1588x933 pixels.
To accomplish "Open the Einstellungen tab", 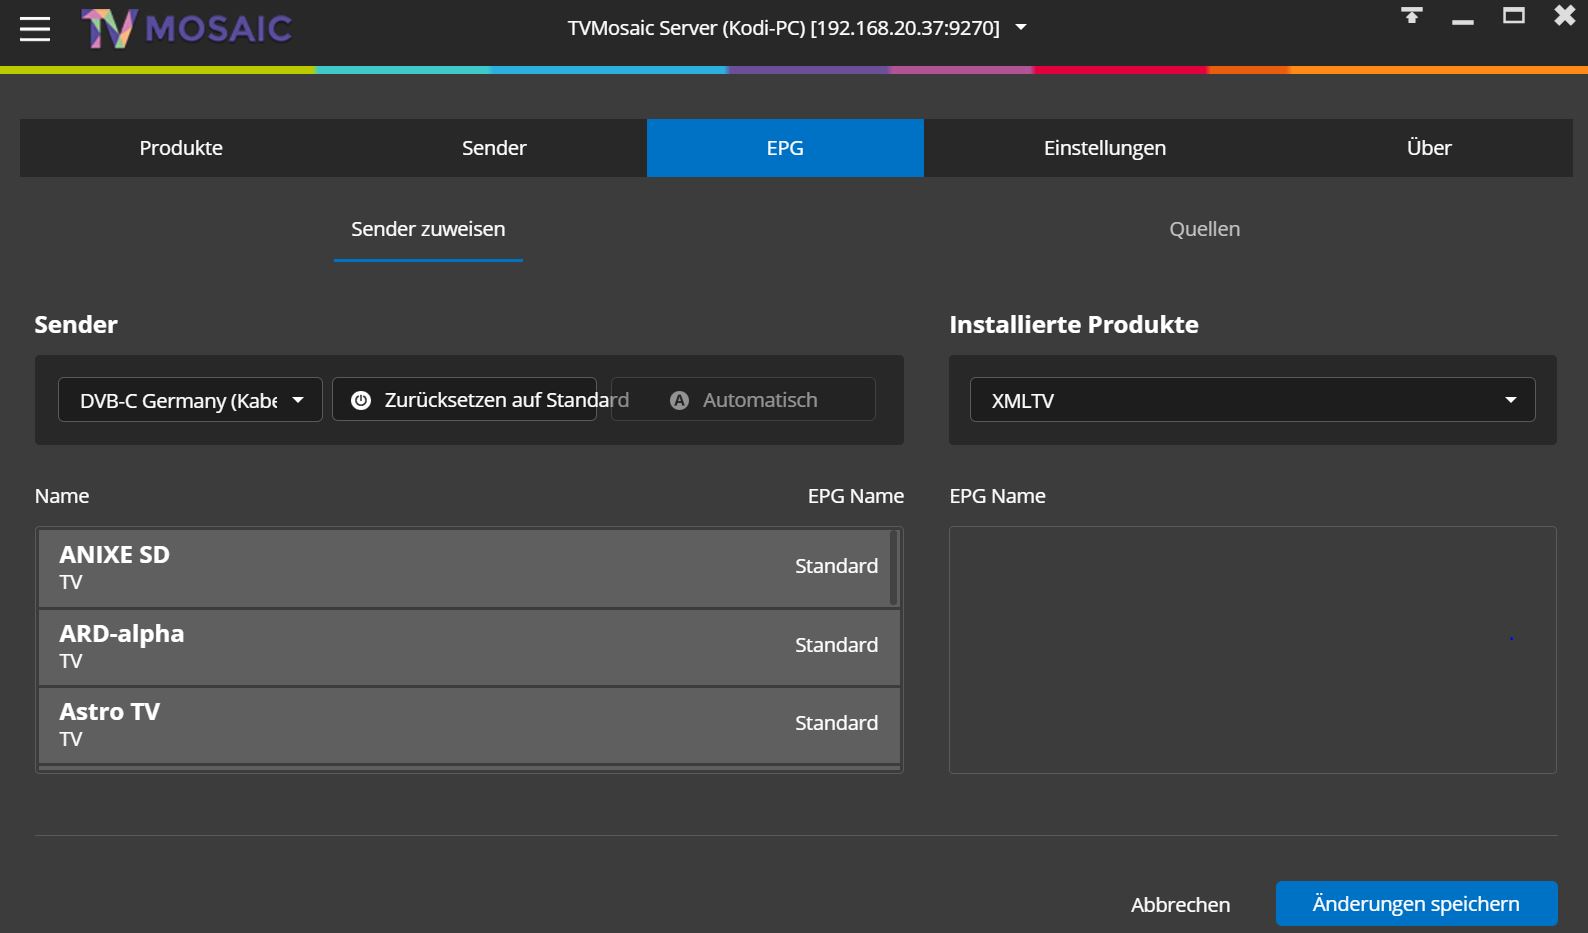I will point(1105,148).
